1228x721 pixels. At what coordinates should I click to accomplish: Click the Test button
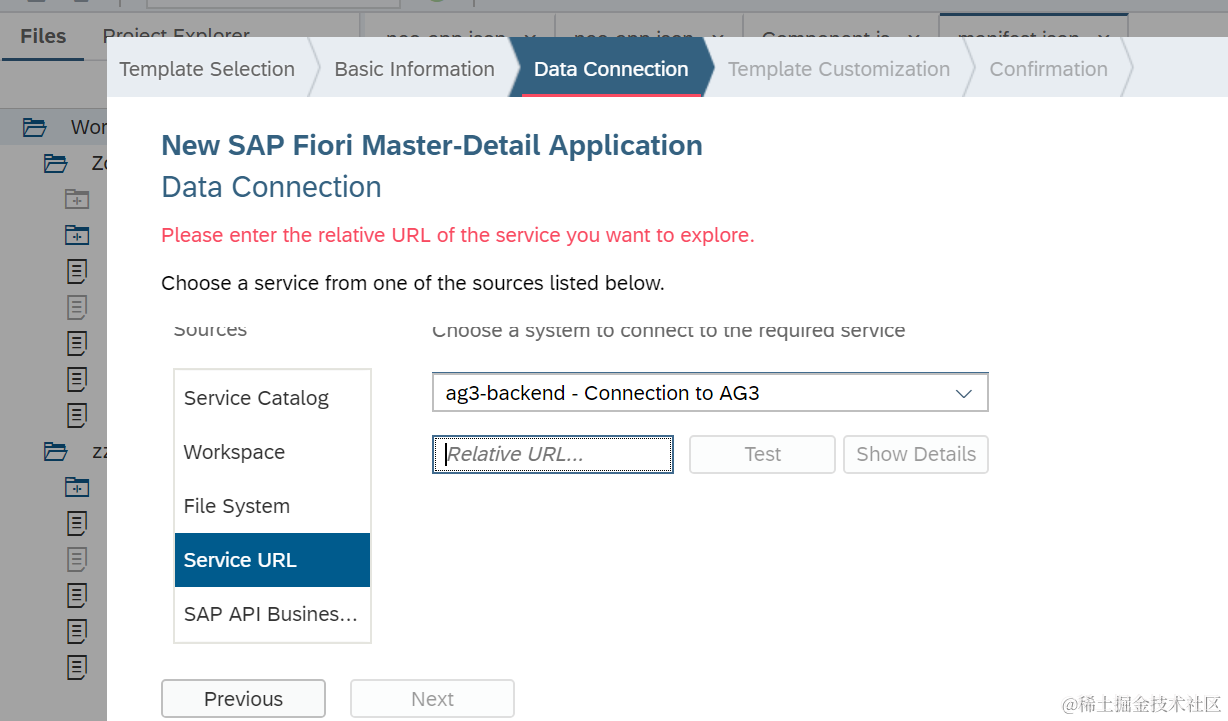click(x=762, y=454)
